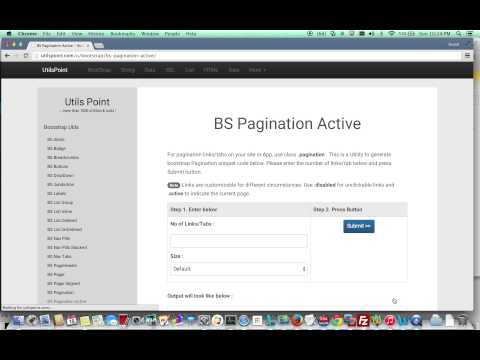Click the UtilsPoint brand link in navbar
The image size is (480, 360).
pyautogui.click(x=55, y=70)
